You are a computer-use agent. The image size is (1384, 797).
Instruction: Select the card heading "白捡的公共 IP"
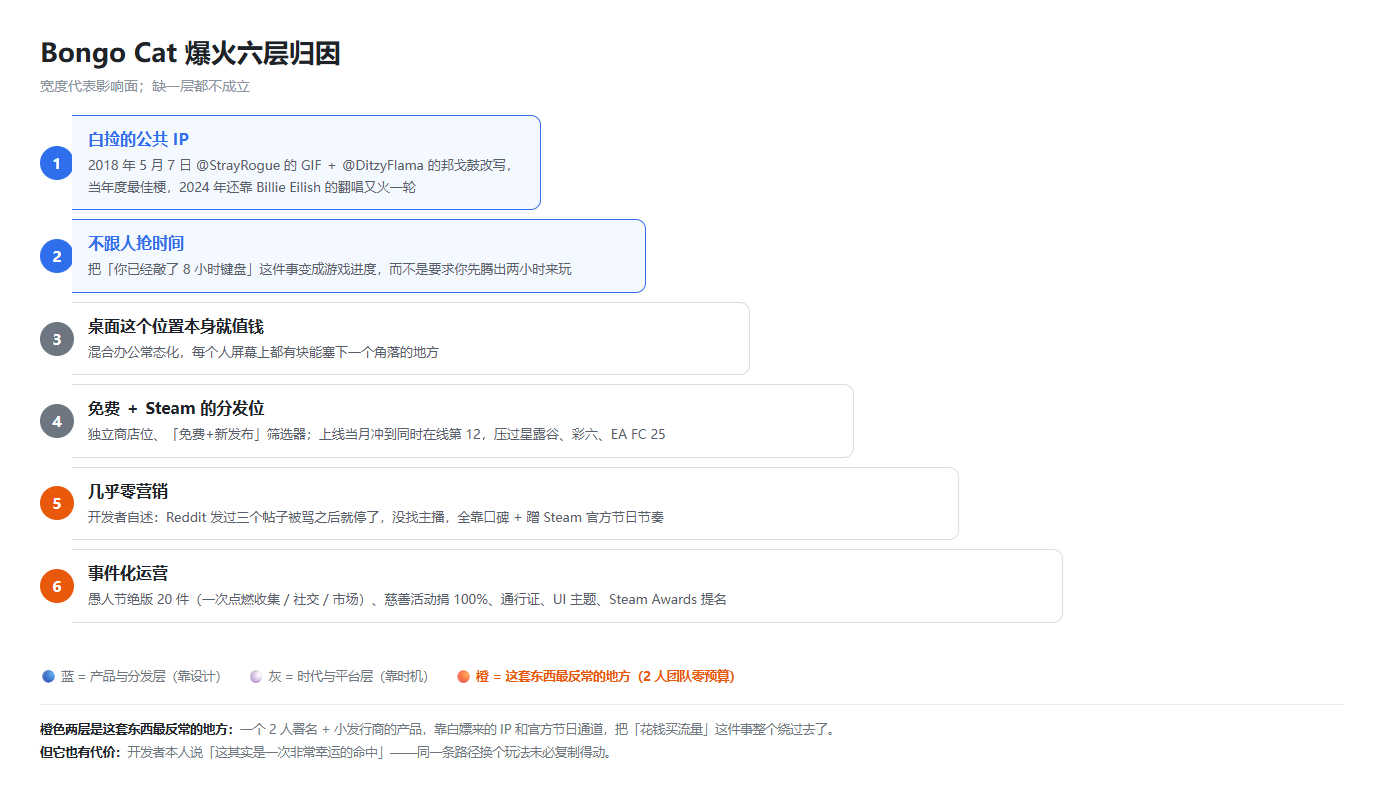coord(138,139)
